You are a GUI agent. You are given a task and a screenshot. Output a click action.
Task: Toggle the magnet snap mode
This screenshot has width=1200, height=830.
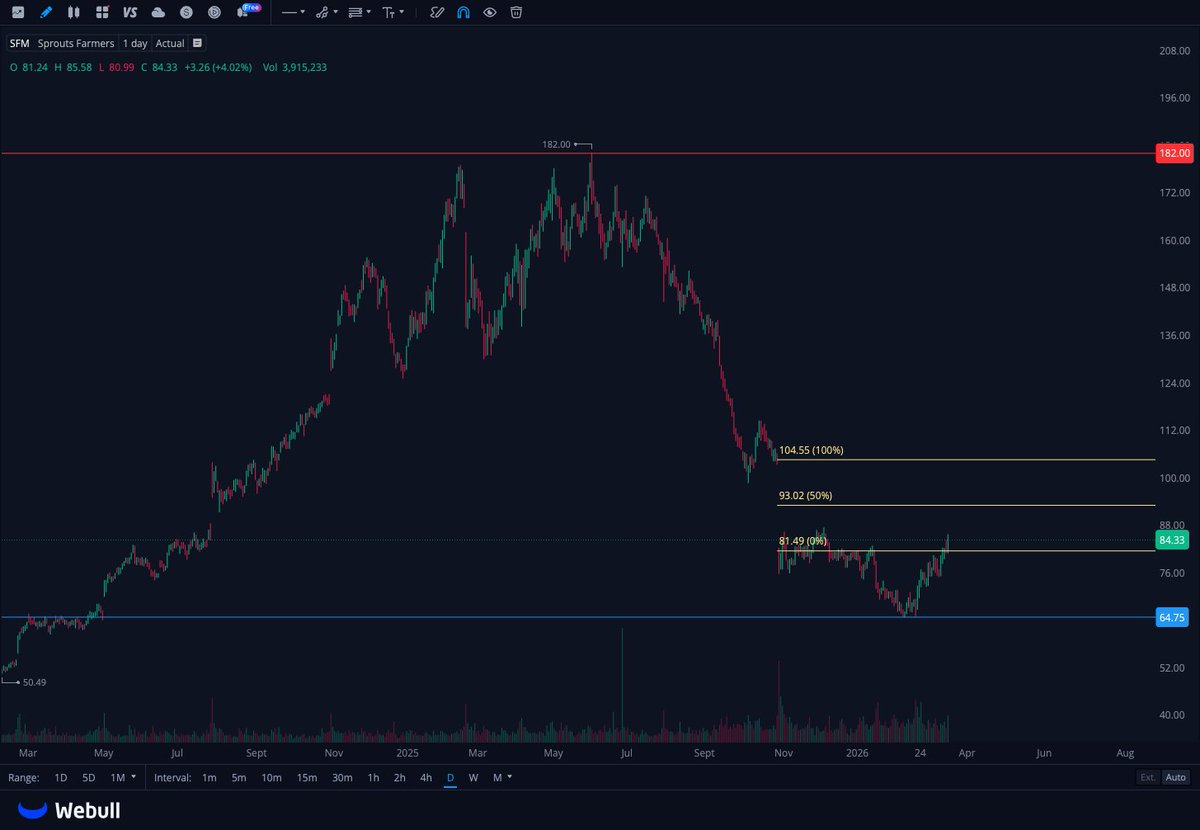463,12
